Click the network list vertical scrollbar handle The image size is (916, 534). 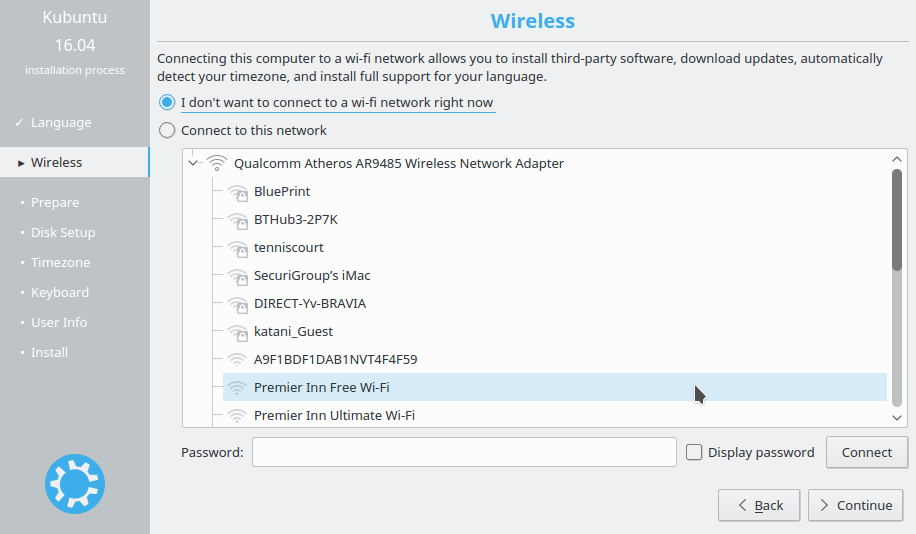(x=897, y=220)
